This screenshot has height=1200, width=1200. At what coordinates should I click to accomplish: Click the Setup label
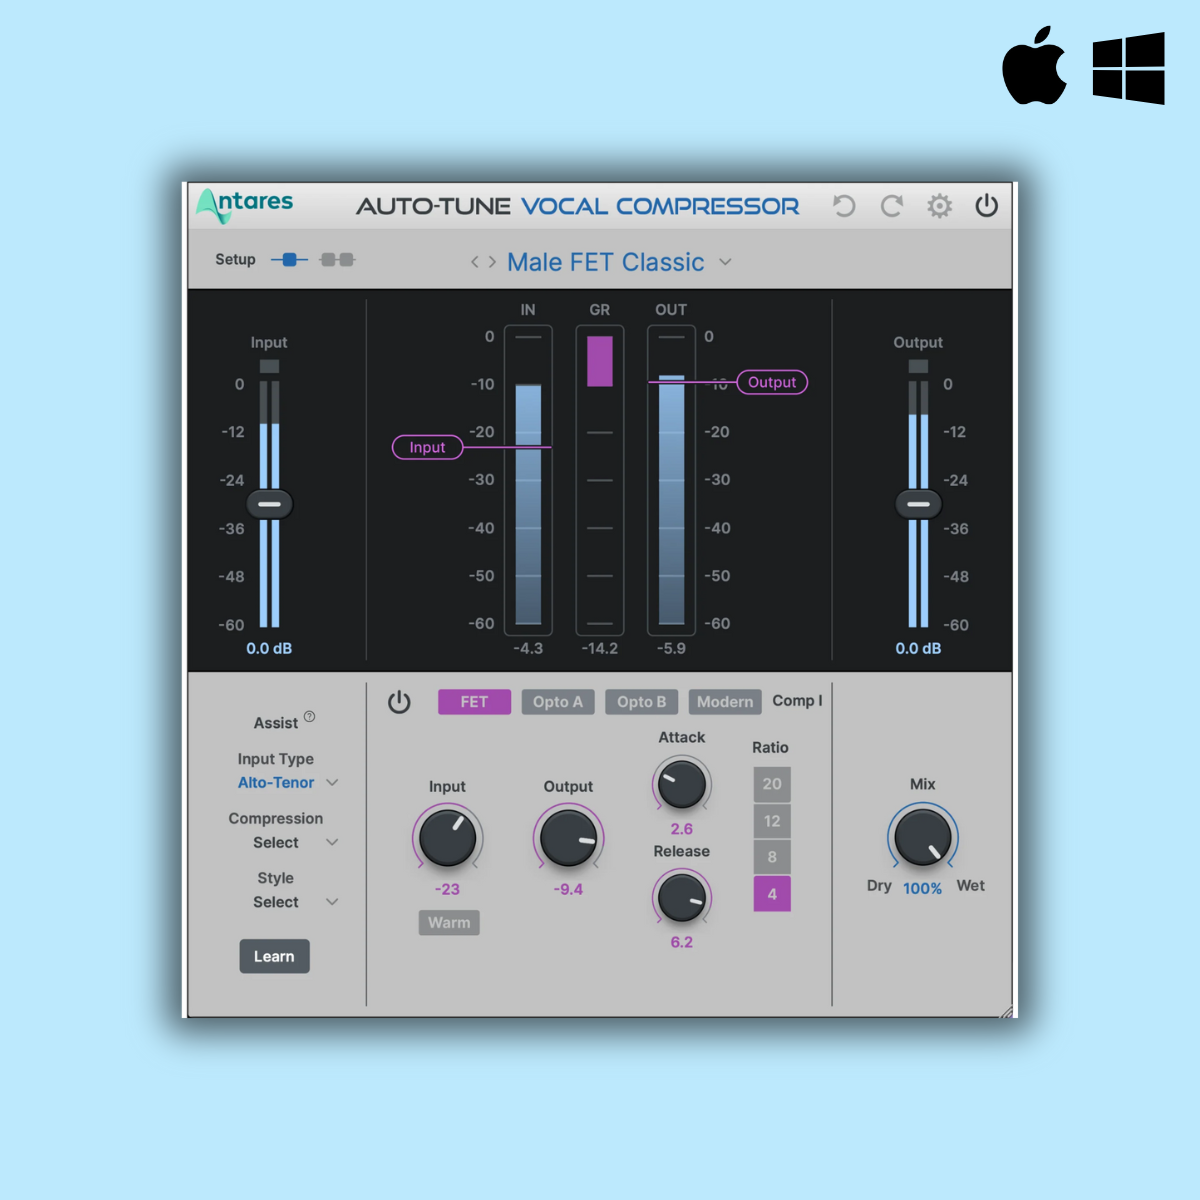pos(235,260)
